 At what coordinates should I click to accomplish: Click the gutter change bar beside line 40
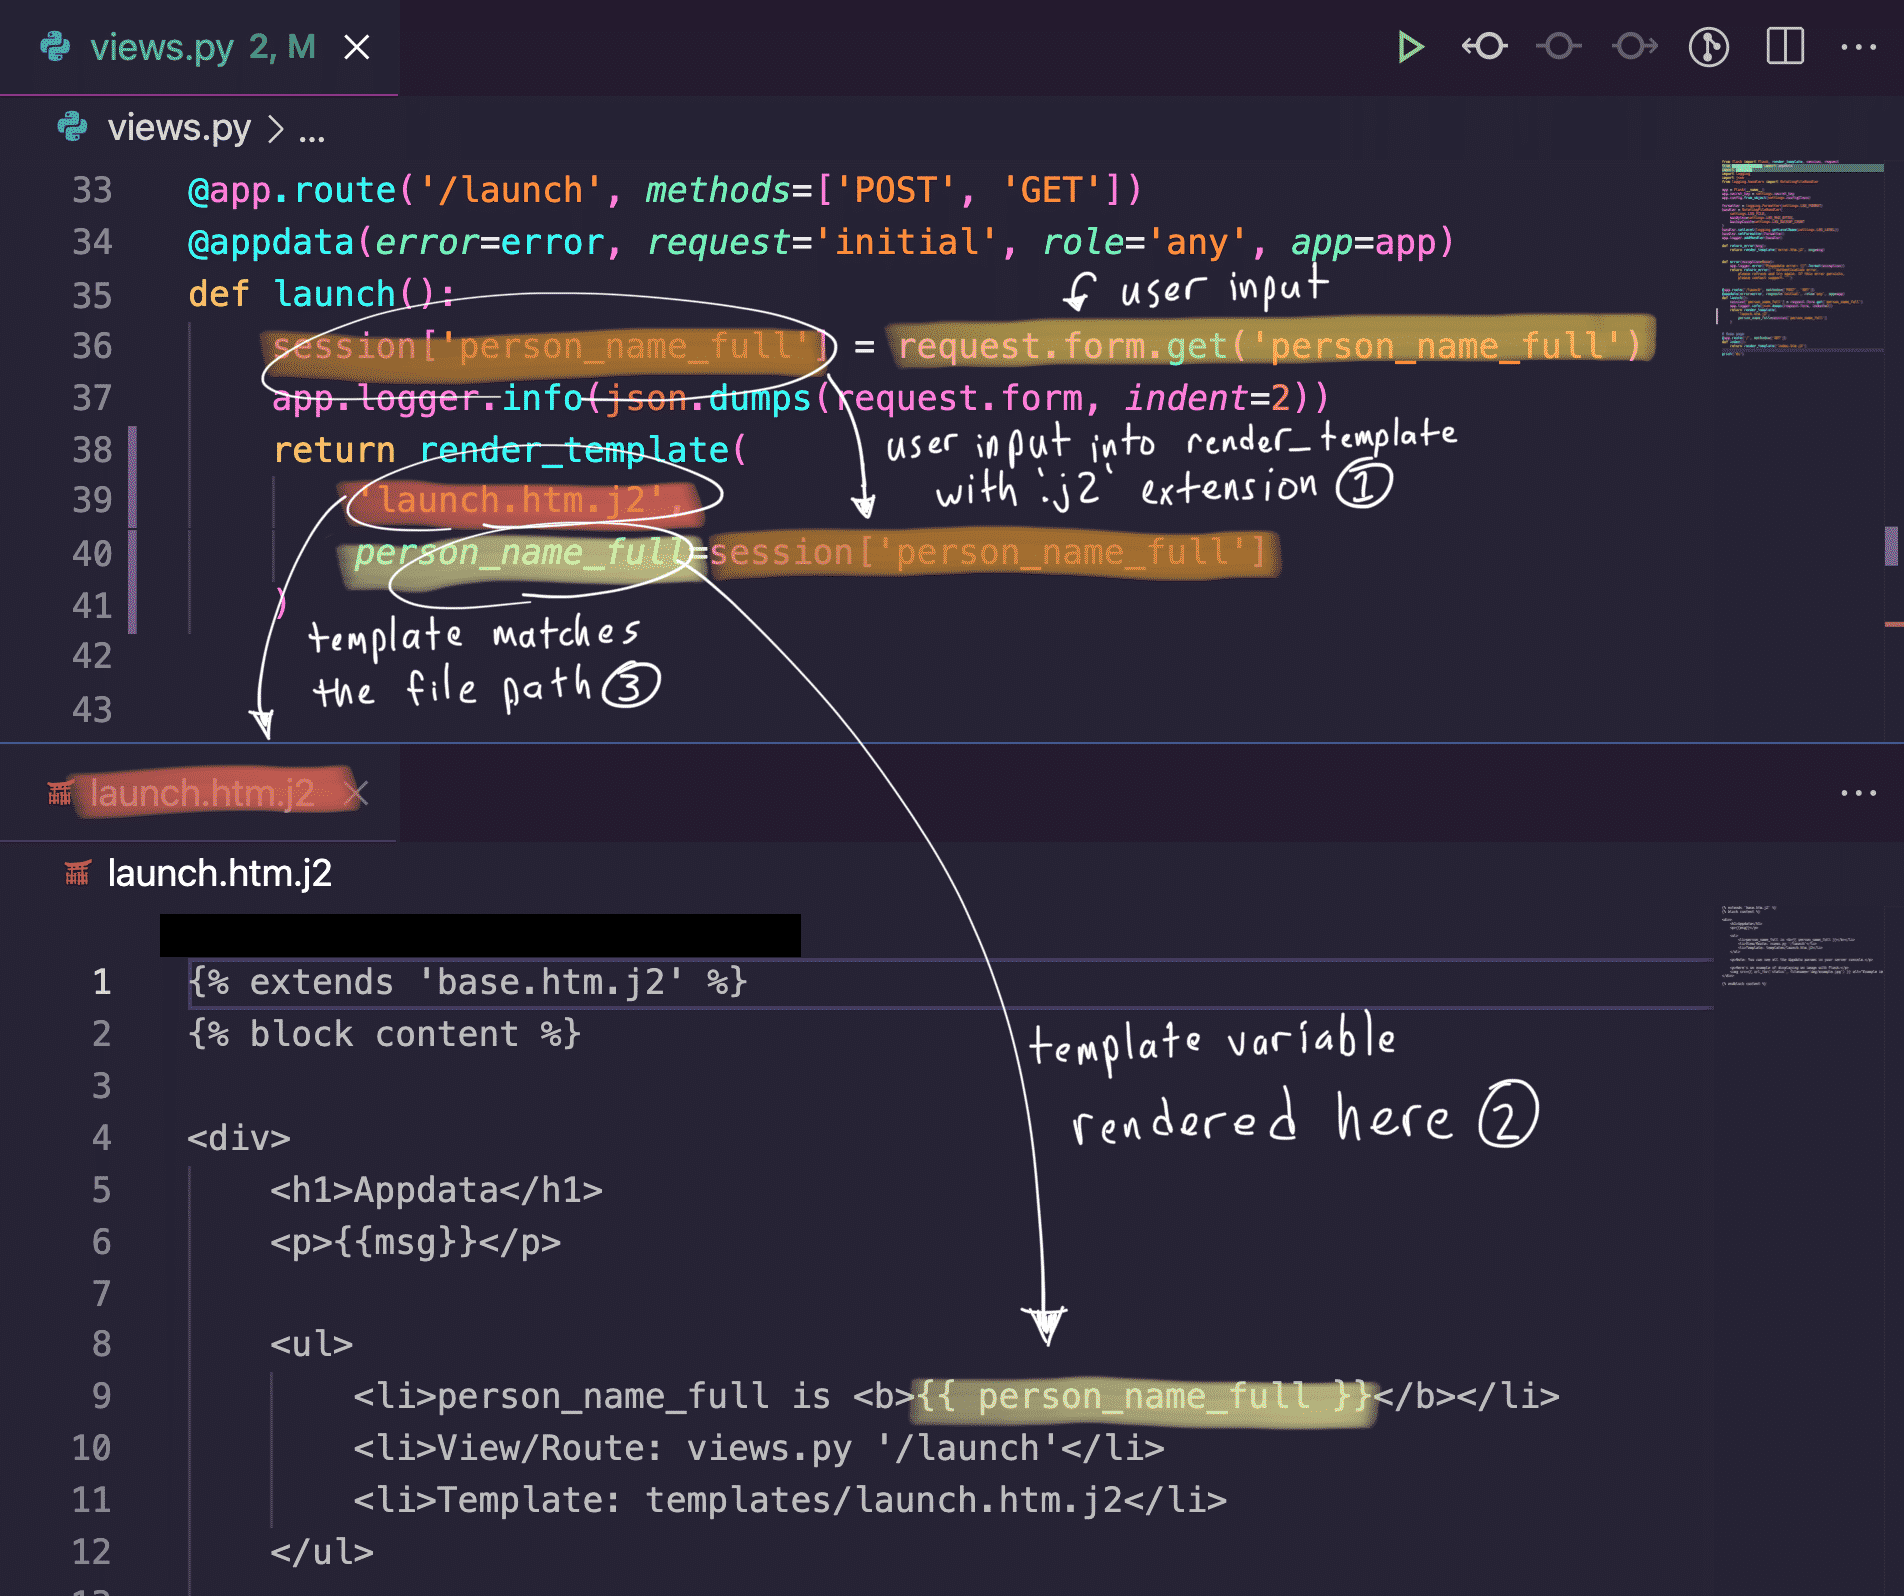tap(134, 553)
